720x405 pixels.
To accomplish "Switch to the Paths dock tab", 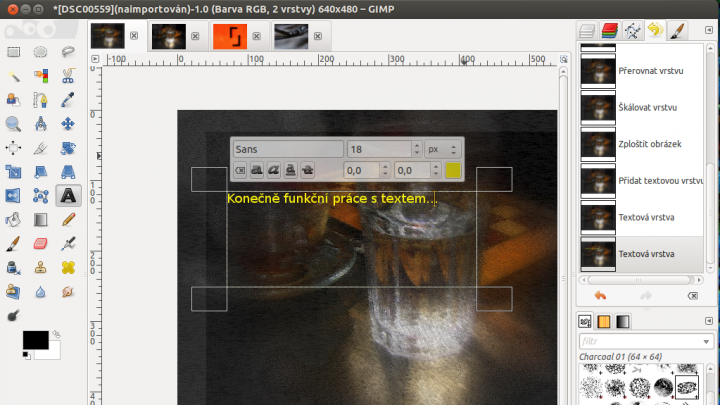I will pos(632,31).
